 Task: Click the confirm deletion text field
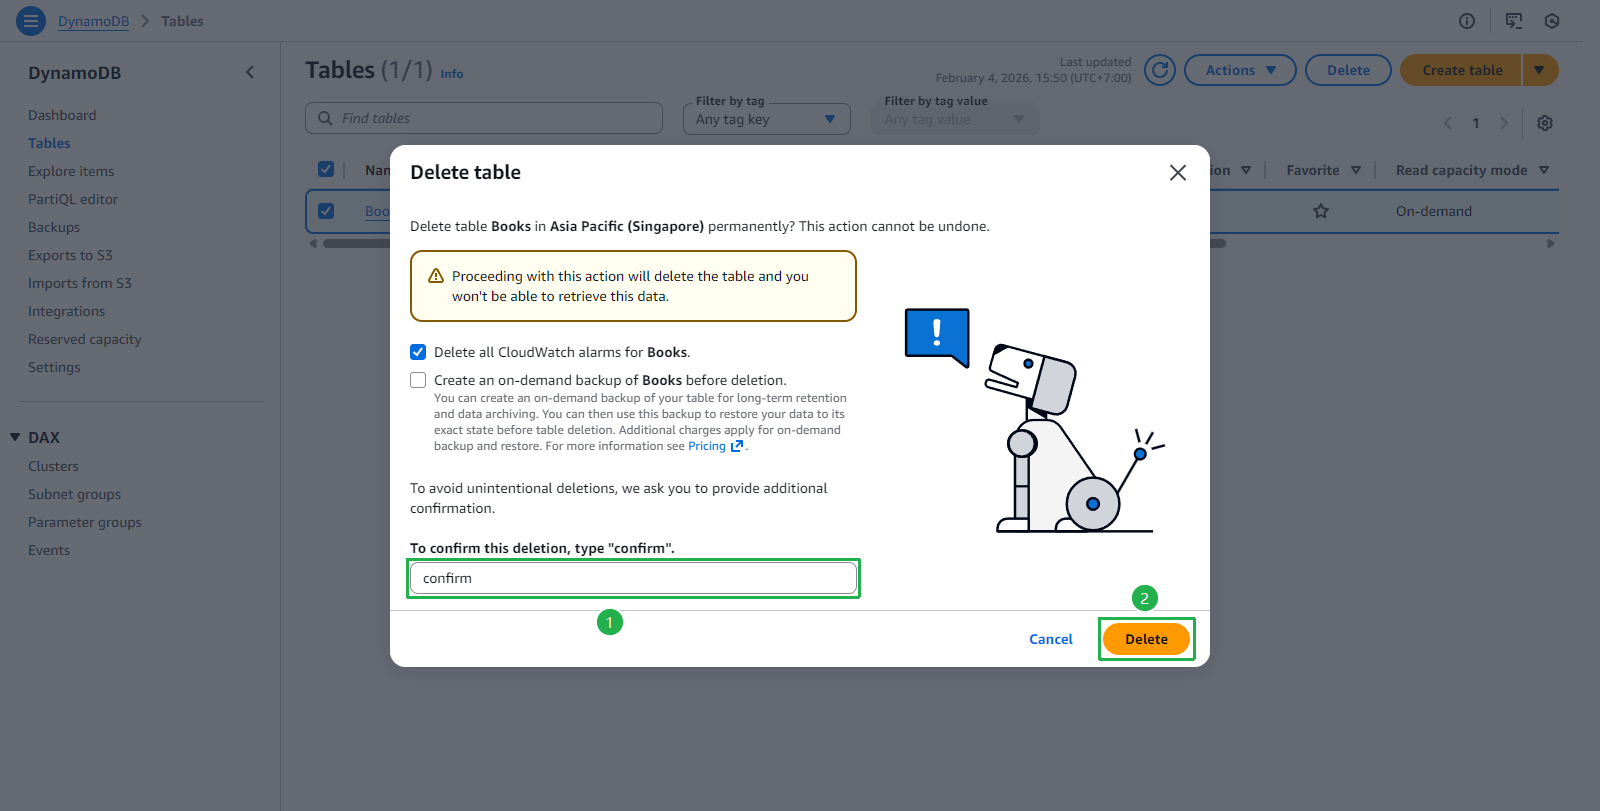click(x=633, y=578)
